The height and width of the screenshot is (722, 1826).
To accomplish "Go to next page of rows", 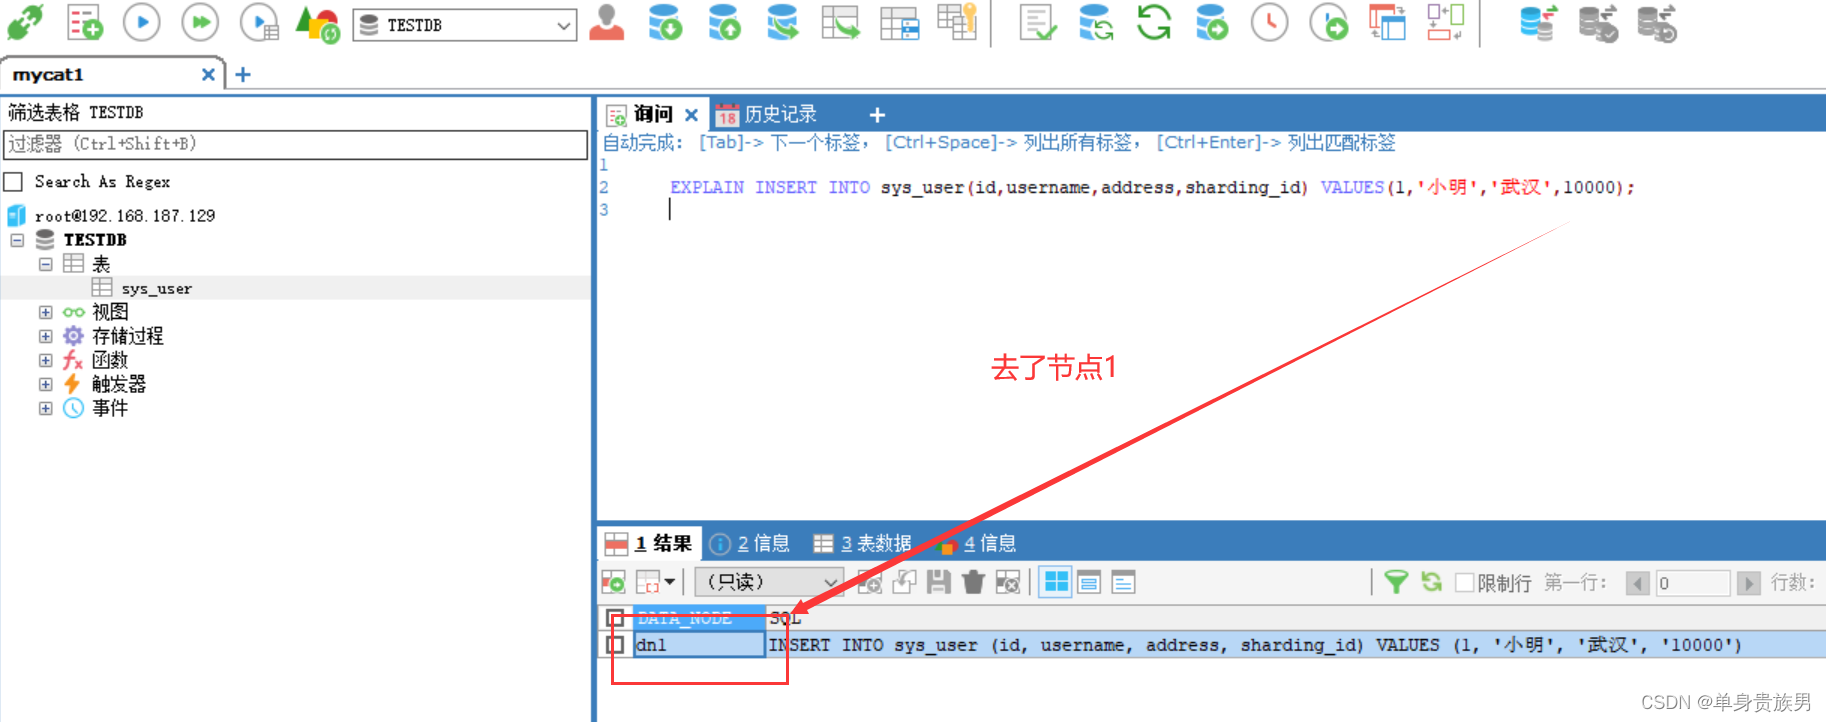I will coord(1748,583).
